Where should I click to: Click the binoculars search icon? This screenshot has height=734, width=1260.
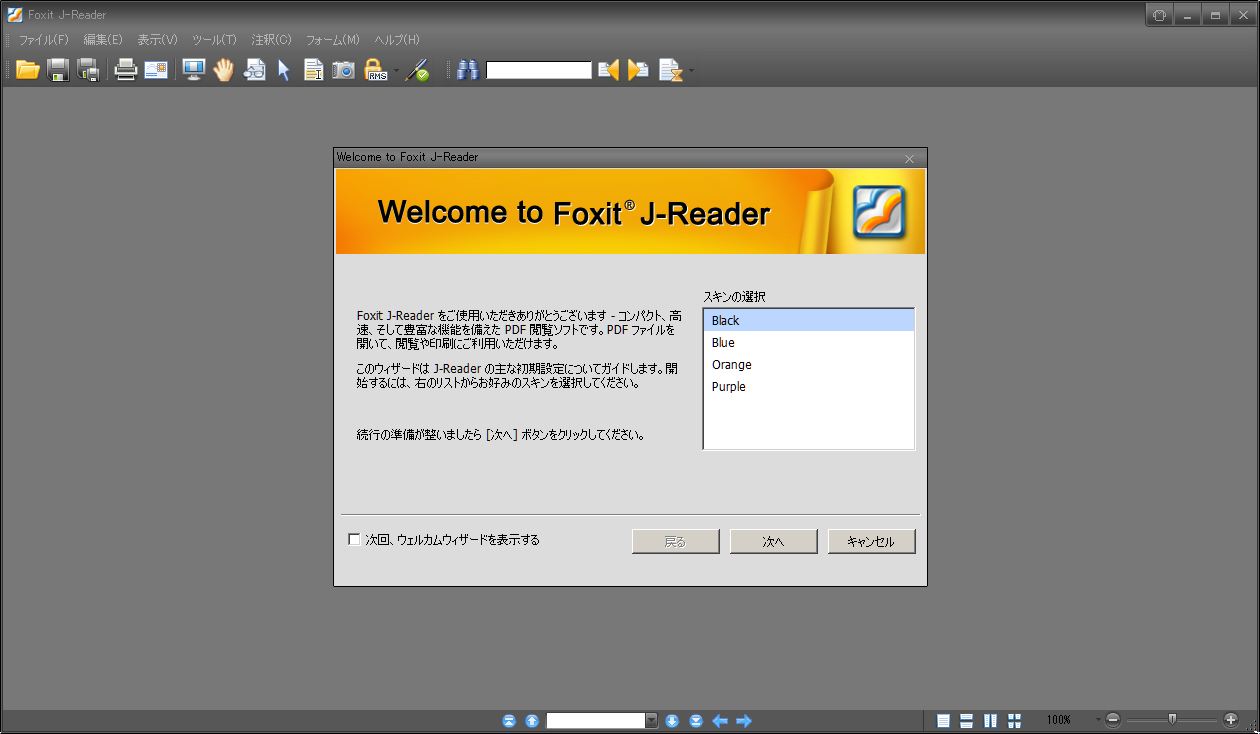467,70
